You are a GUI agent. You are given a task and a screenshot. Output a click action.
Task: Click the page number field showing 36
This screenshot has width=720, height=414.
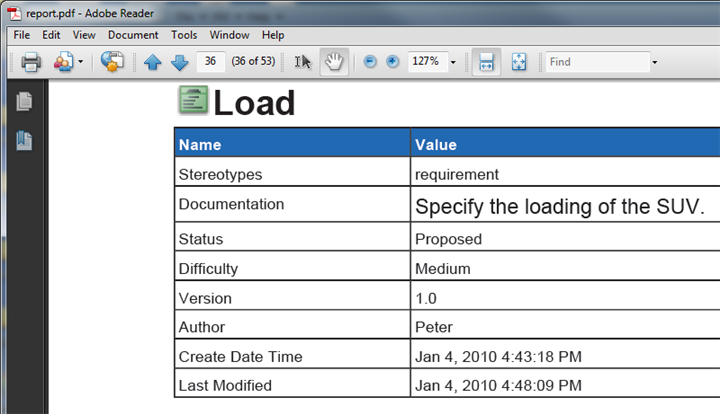(210, 62)
